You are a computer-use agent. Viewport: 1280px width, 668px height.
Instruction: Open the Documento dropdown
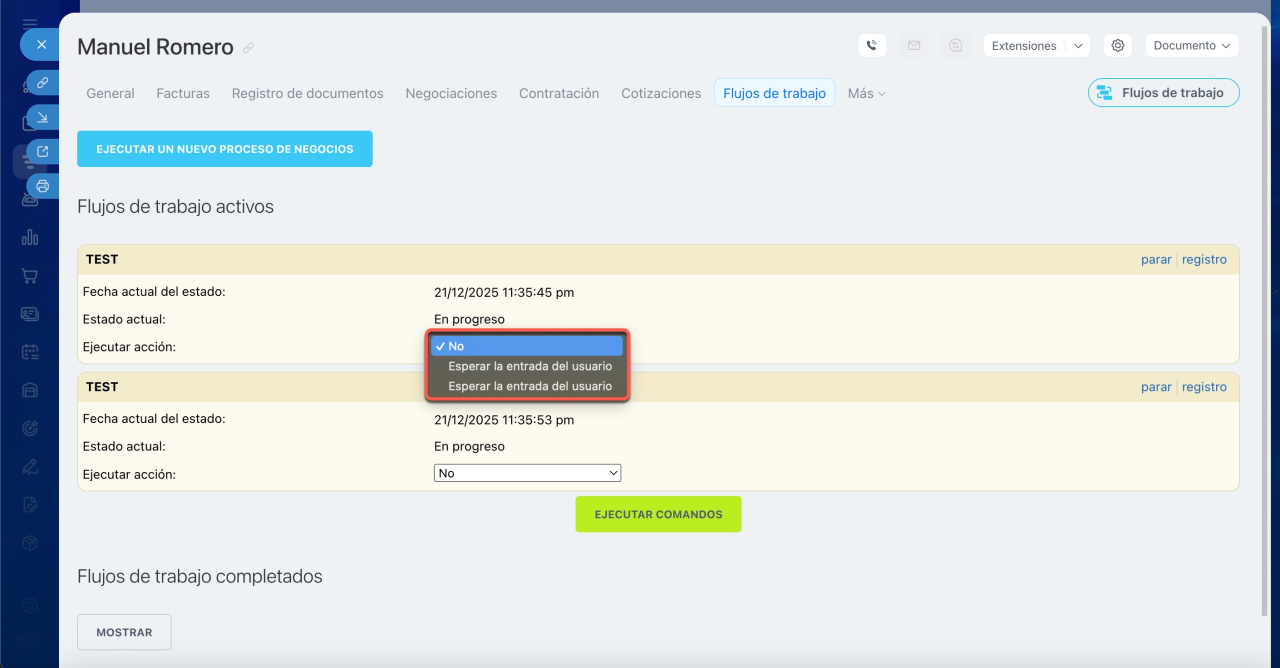pyautogui.click(x=1191, y=46)
